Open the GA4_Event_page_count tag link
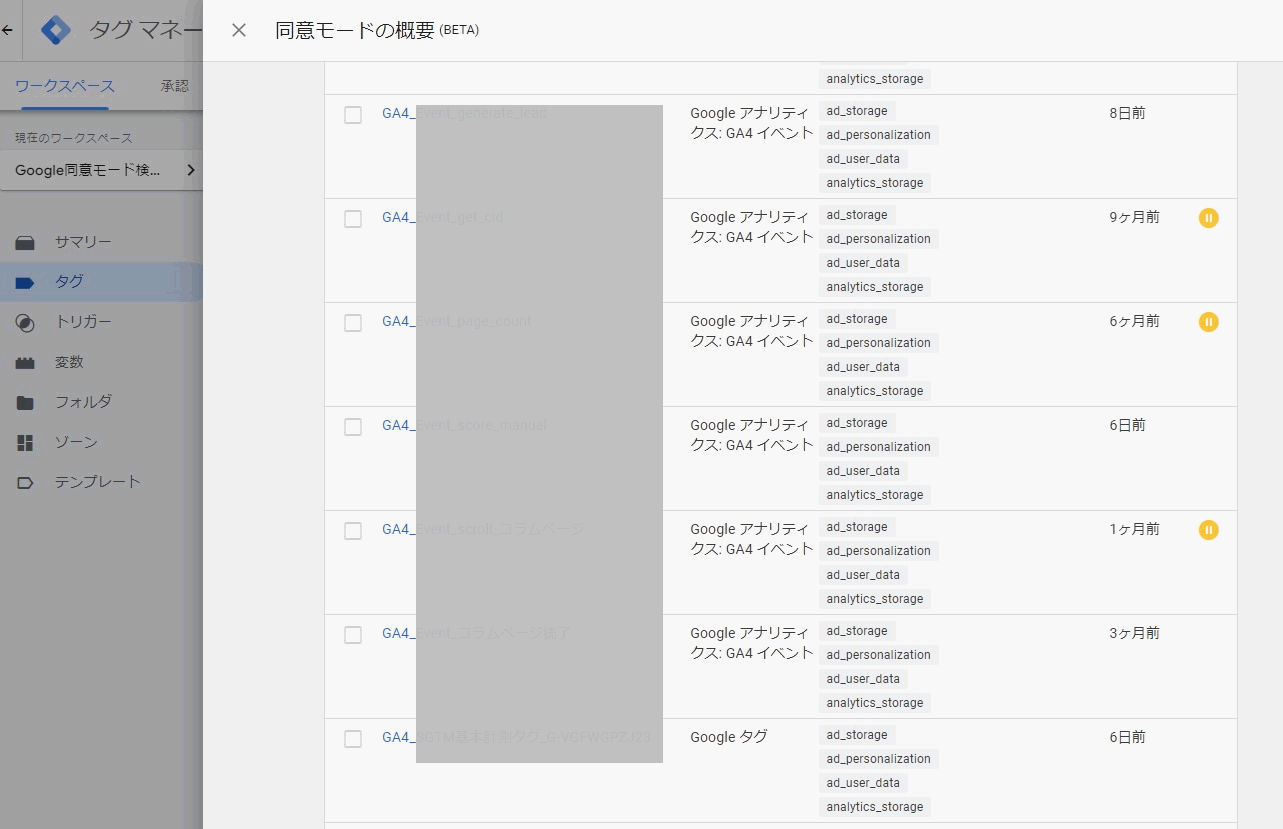 pyautogui.click(x=457, y=321)
